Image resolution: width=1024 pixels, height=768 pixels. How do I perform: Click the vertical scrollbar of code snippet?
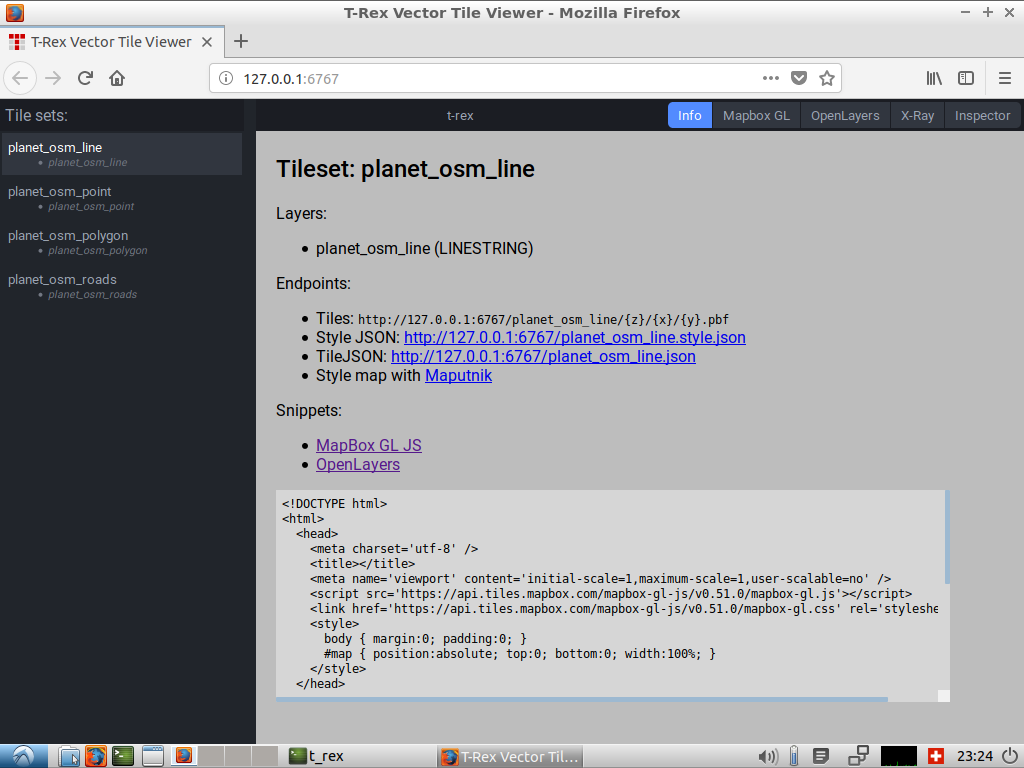(x=947, y=537)
